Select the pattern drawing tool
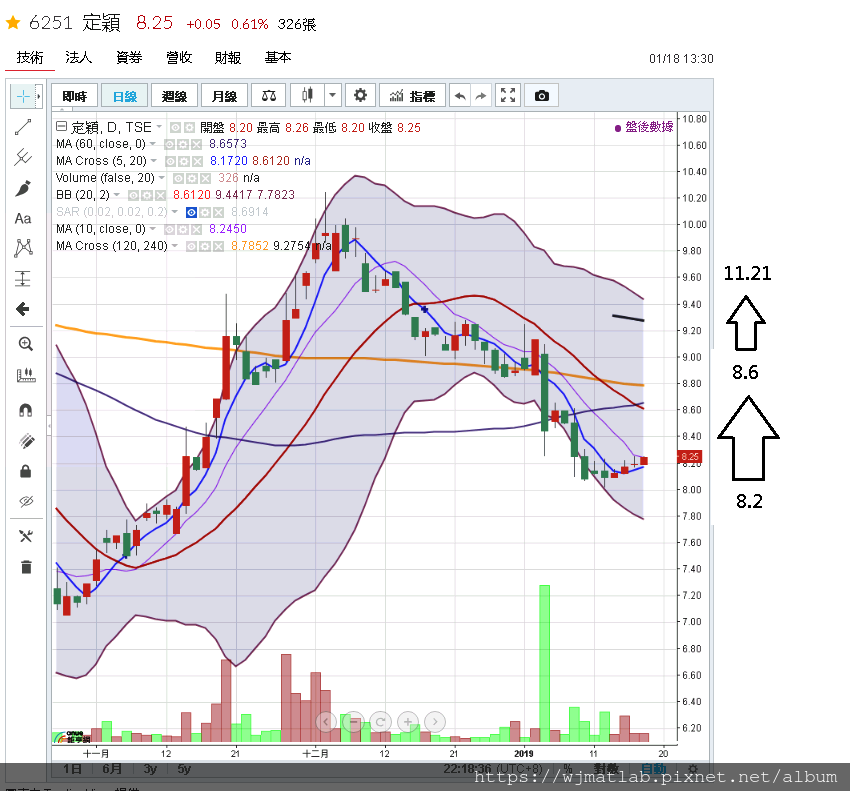 (23, 248)
